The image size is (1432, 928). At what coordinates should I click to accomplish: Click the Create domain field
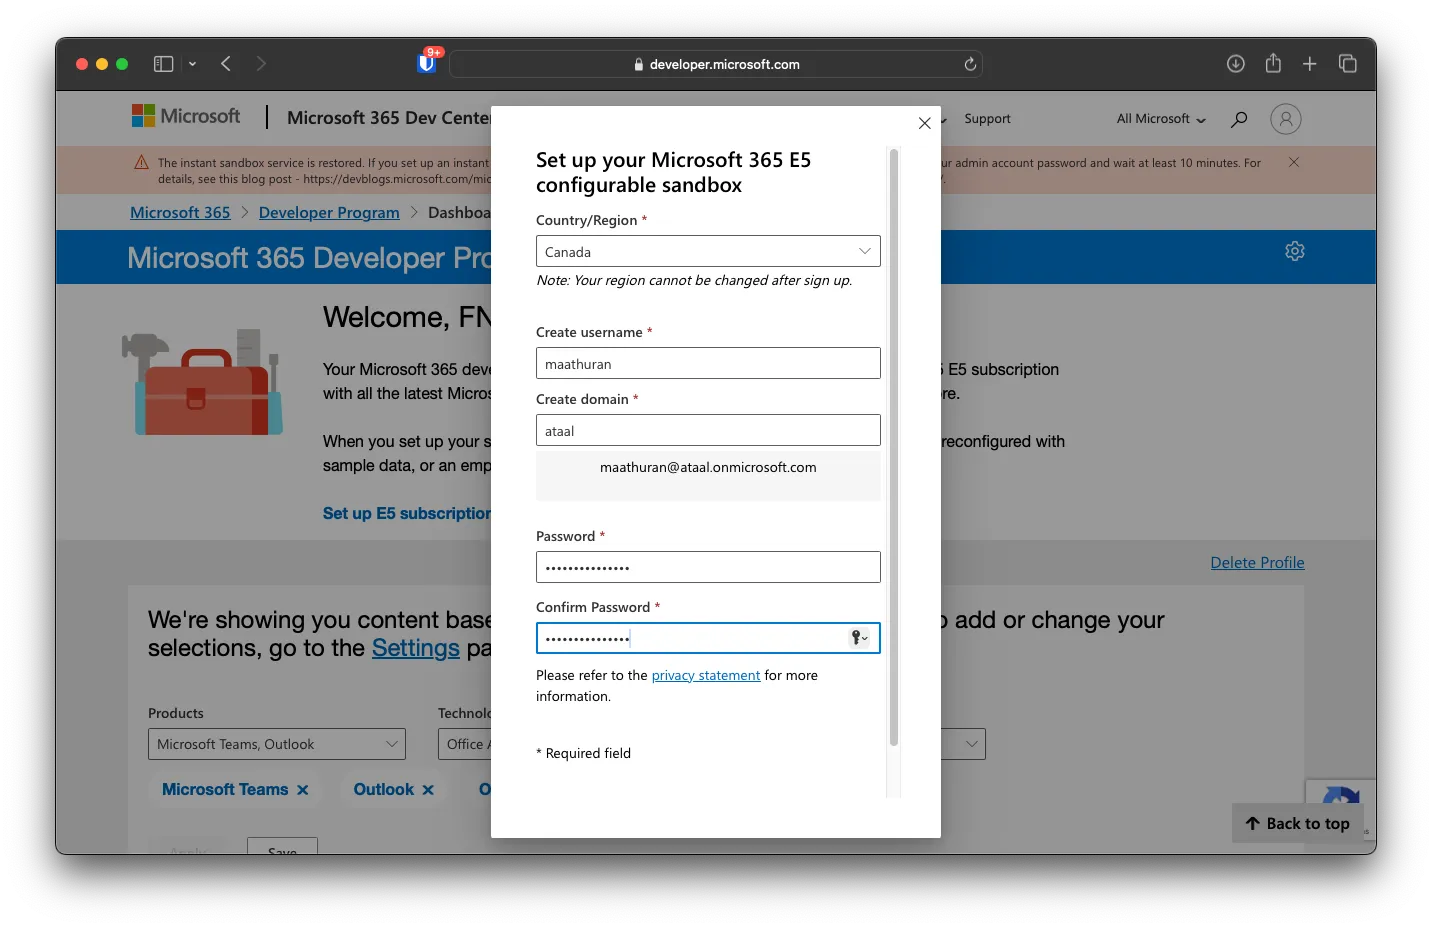(x=708, y=430)
